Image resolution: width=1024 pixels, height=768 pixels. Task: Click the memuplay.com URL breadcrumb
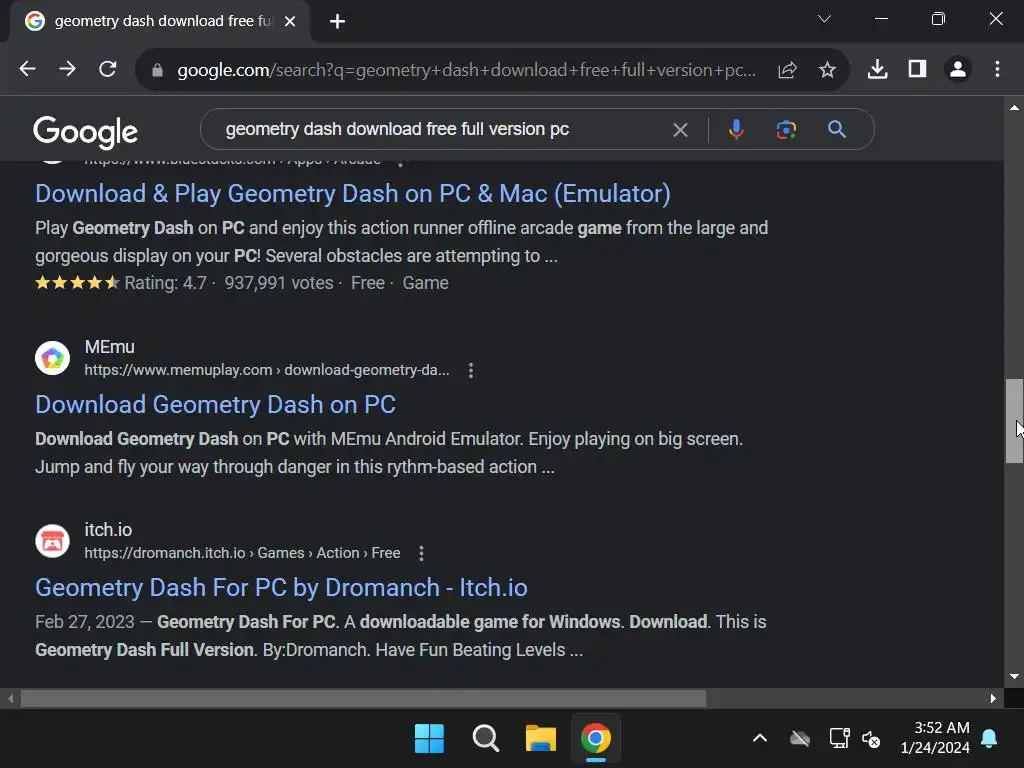[267, 370]
